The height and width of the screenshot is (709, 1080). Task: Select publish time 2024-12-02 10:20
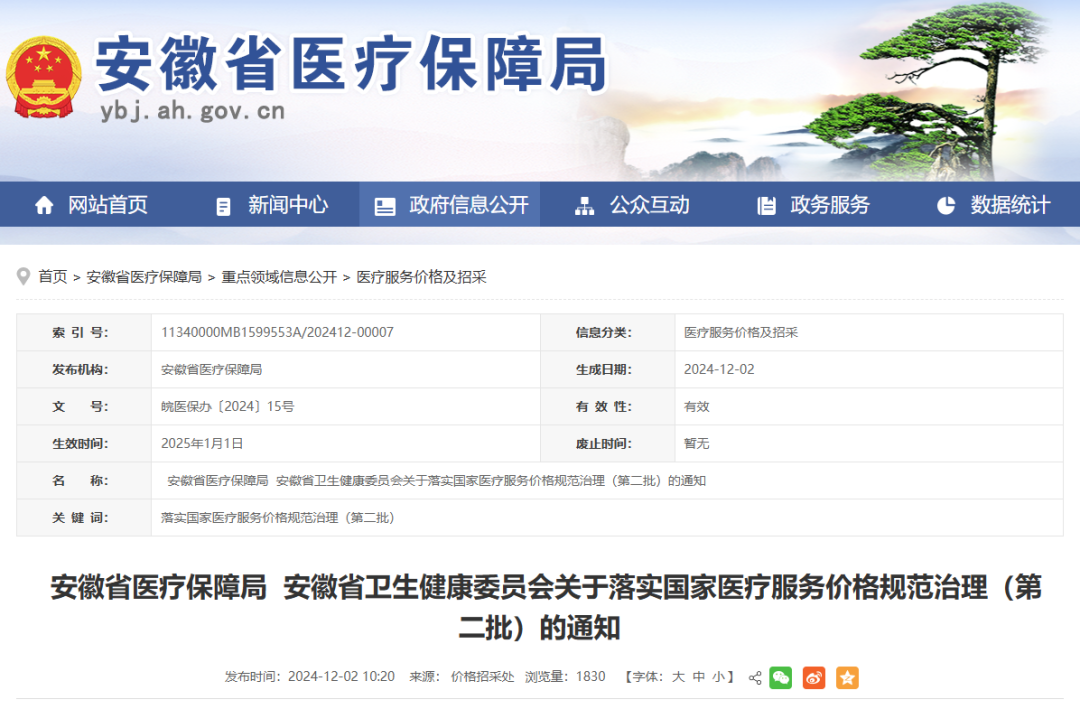tap(341, 677)
